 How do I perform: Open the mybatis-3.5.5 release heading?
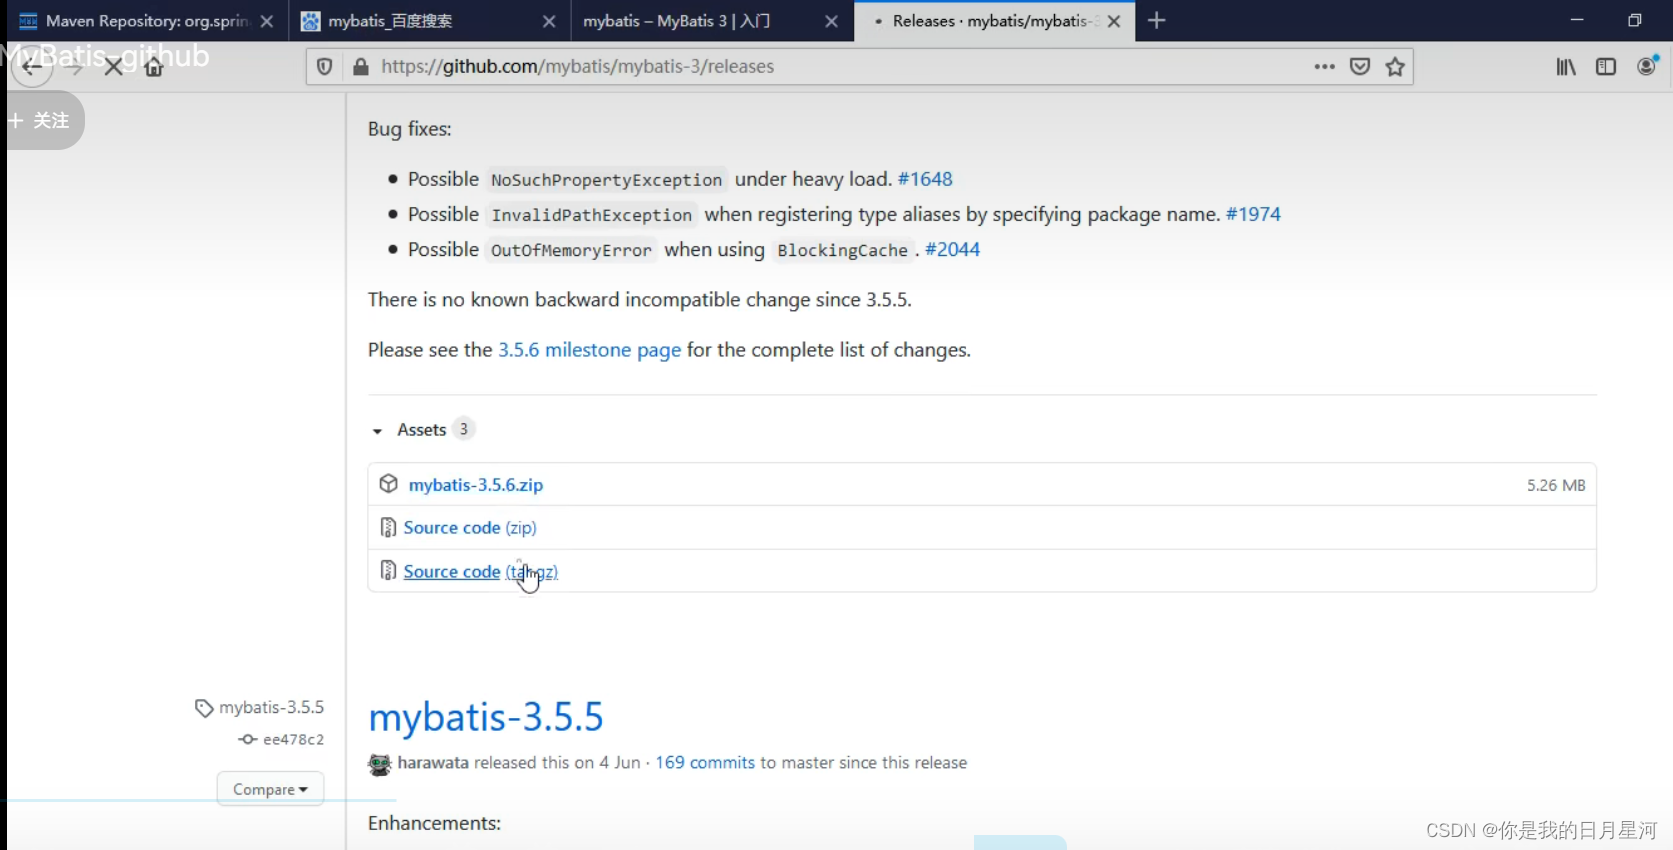tap(486, 717)
